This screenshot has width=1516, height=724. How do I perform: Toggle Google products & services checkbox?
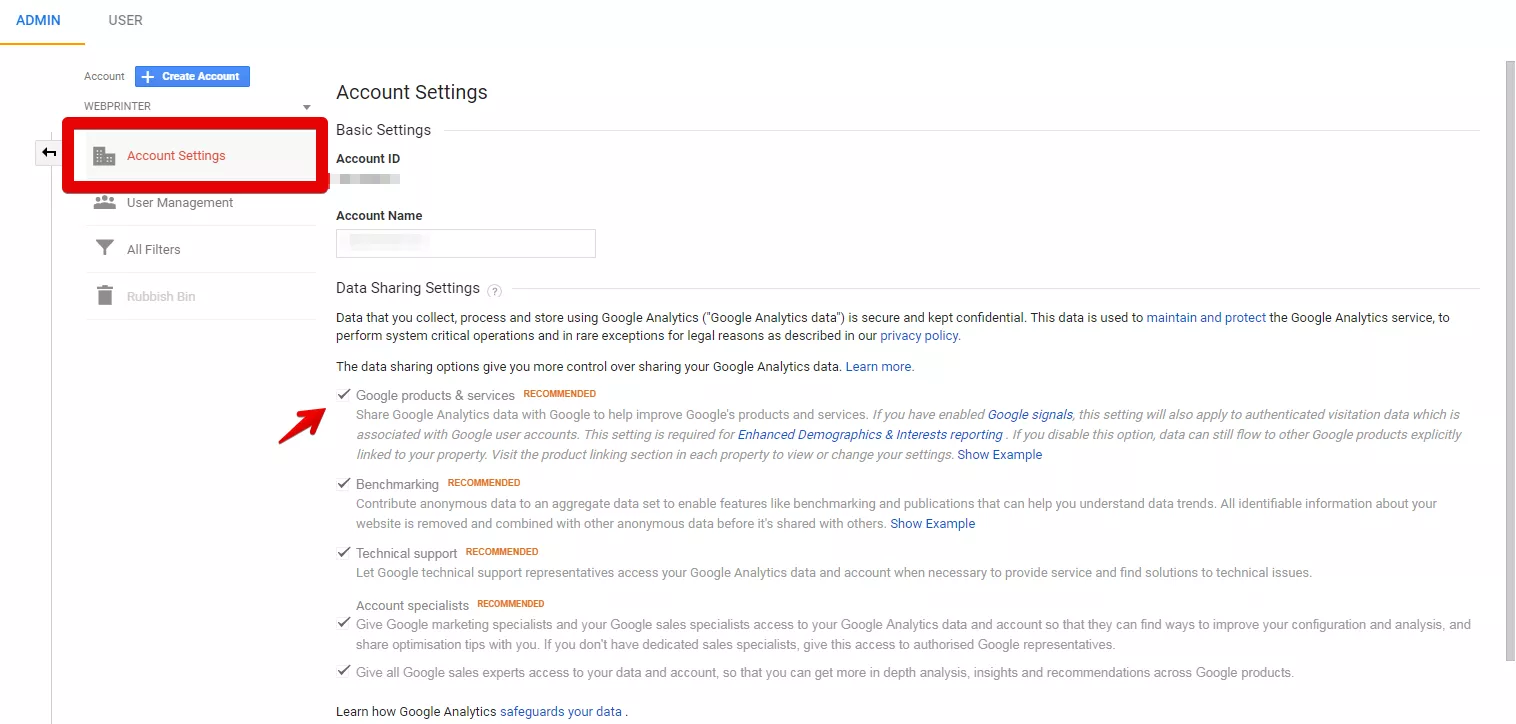(x=344, y=394)
